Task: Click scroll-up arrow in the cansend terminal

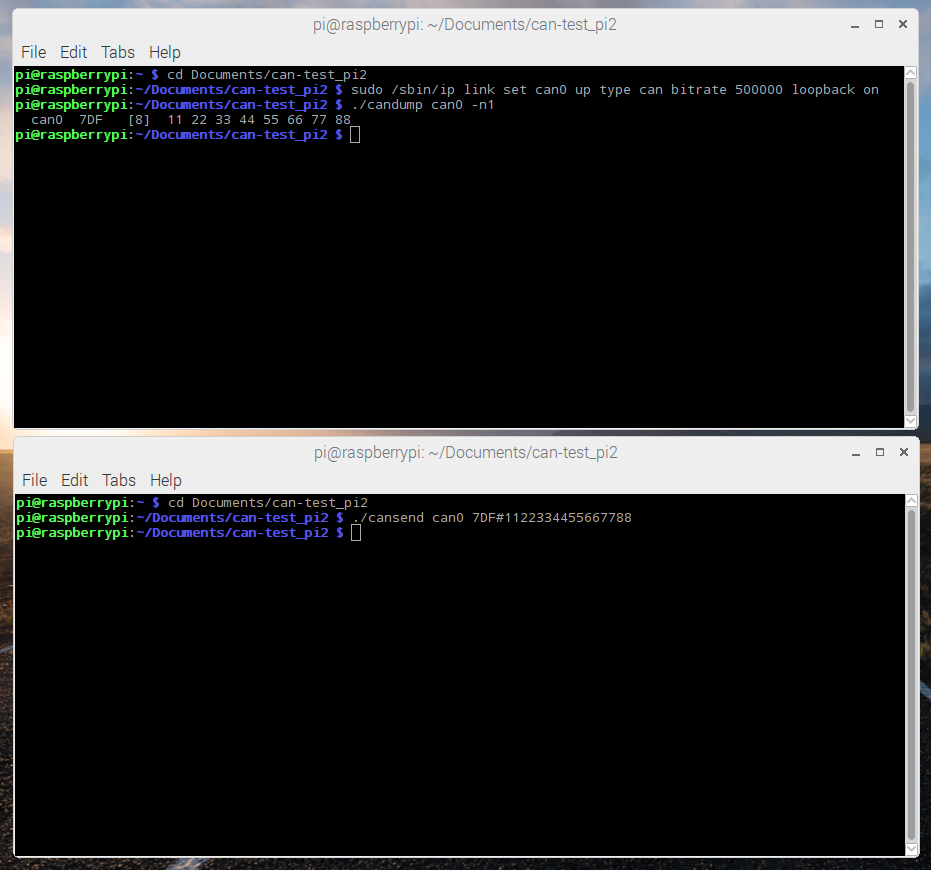Action: [x=910, y=502]
